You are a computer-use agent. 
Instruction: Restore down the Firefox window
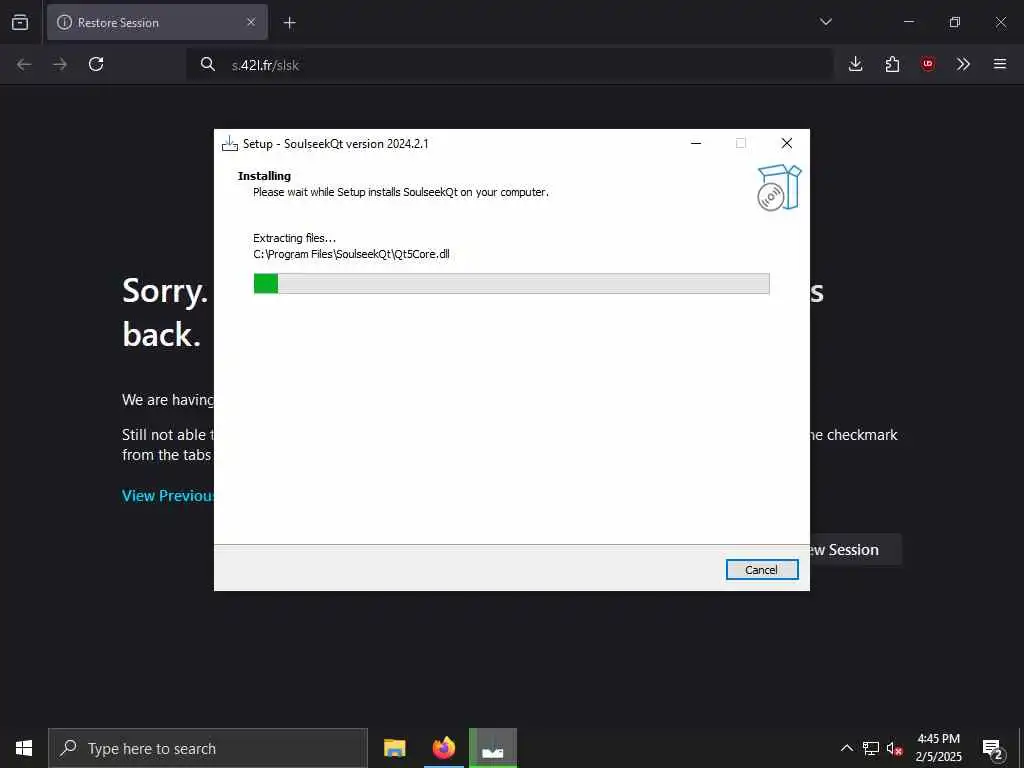[x=955, y=22]
